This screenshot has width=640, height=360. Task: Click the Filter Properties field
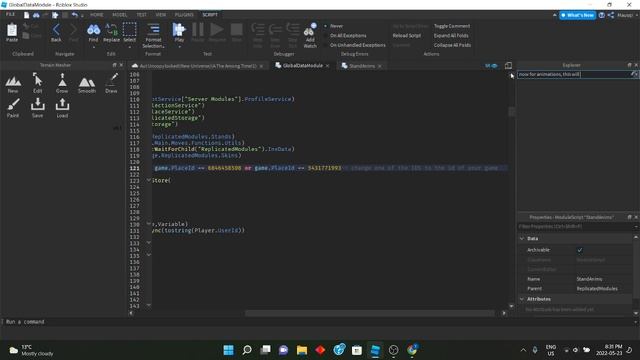[x=576, y=227]
